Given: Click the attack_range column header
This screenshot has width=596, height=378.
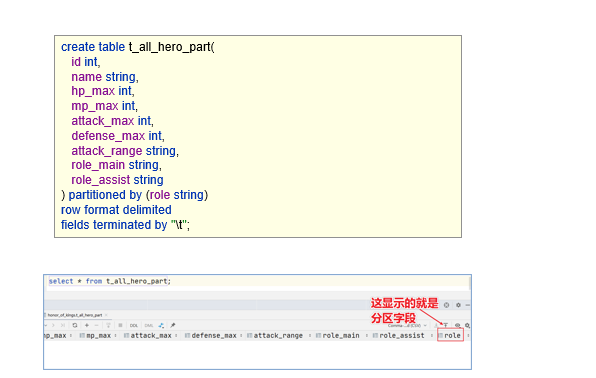Looking at the screenshot, I should pos(275,335).
